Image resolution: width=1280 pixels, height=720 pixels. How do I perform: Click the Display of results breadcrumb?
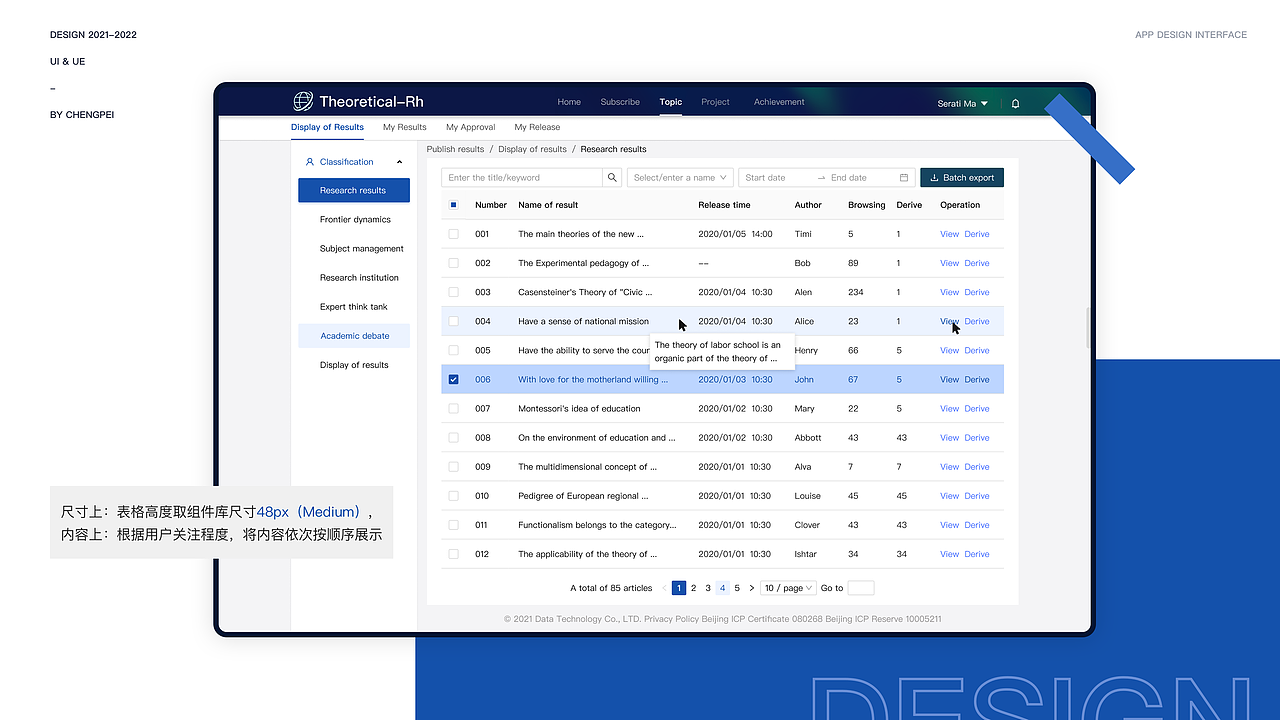[x=532, y=149]
